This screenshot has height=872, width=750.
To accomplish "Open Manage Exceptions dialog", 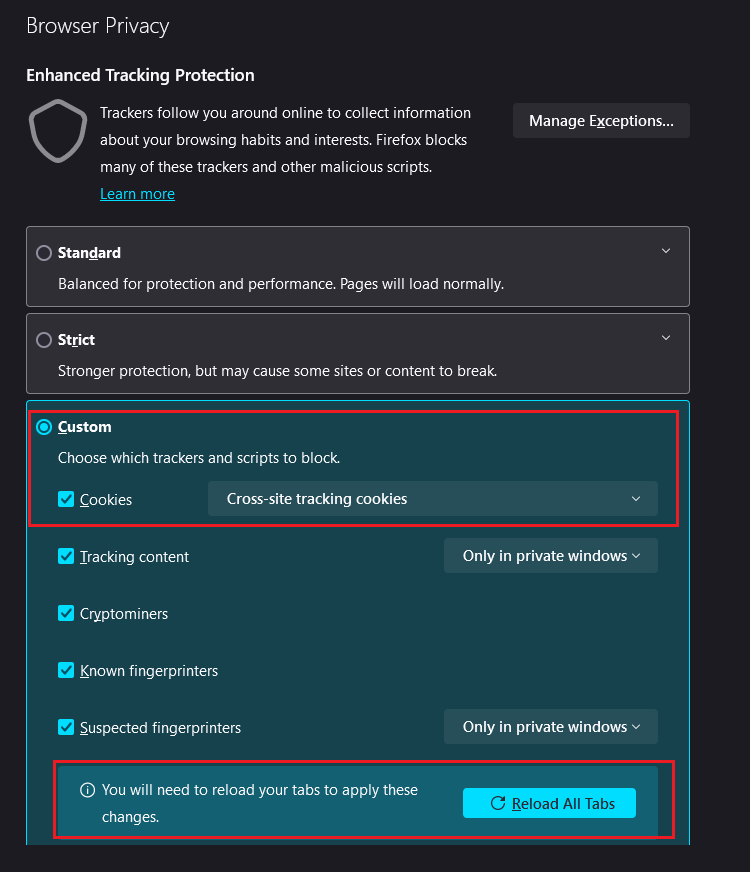I will click(x=601, y=121).
